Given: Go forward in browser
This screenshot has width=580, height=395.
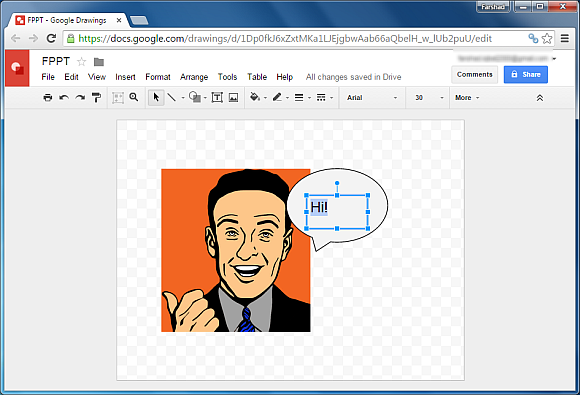Looking at the screenshot, I should (x=33, y=38).
